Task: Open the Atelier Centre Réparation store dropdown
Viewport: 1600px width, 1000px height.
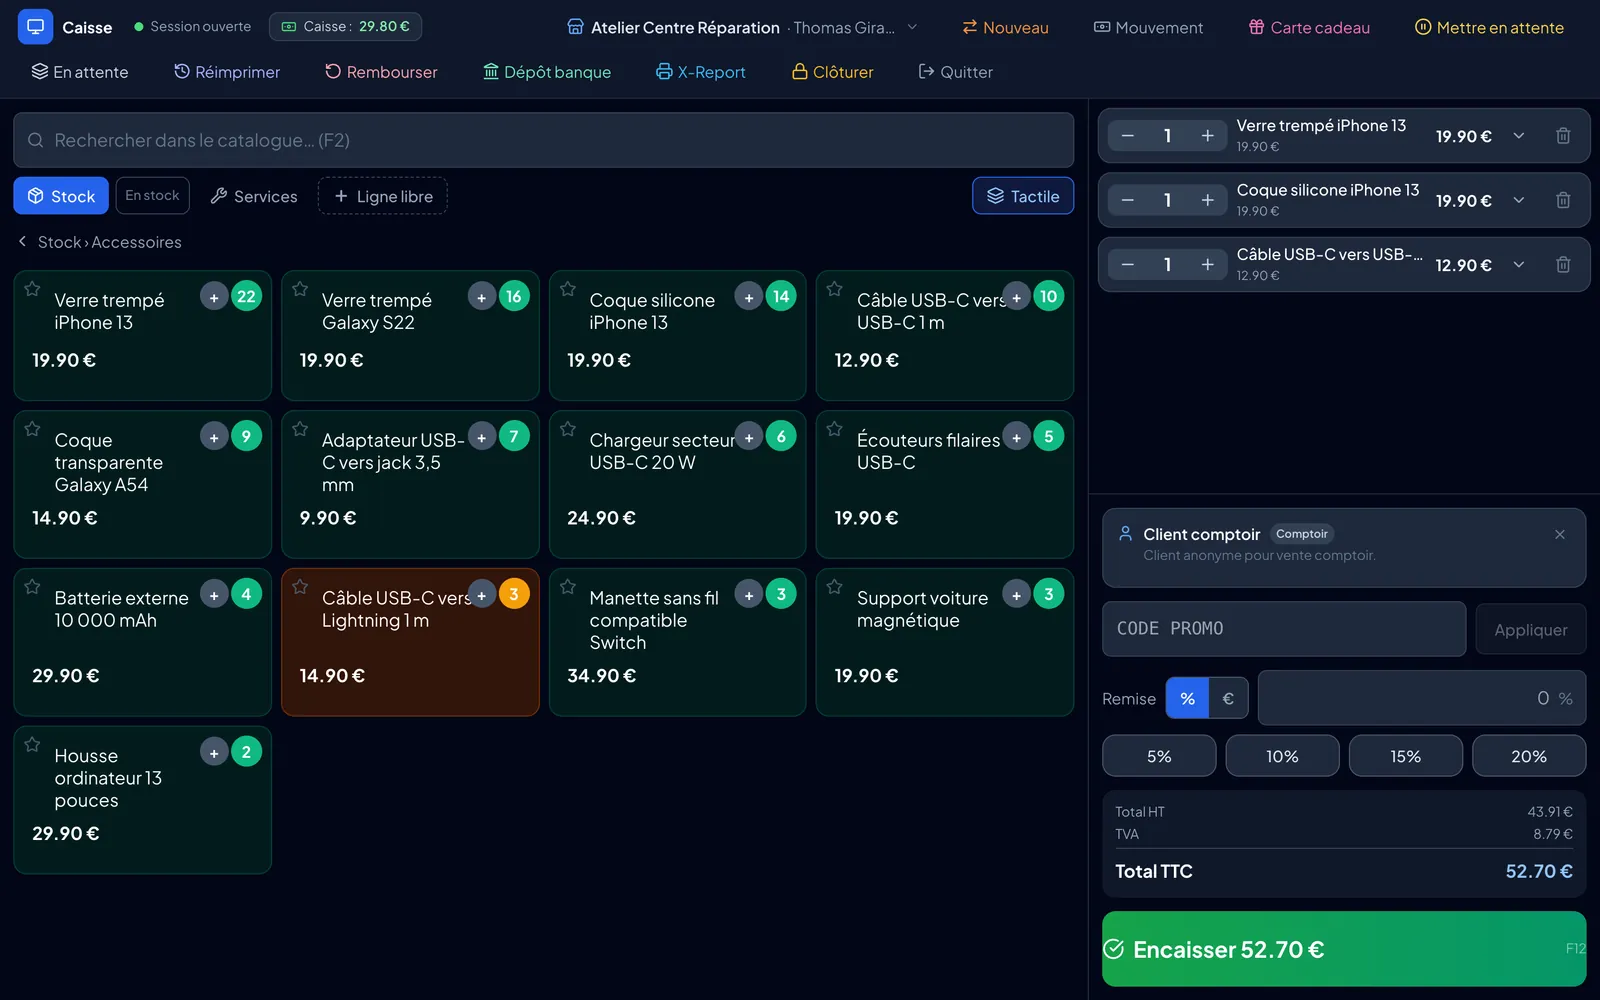Action: pyautogui.click(x=742, y=27)
